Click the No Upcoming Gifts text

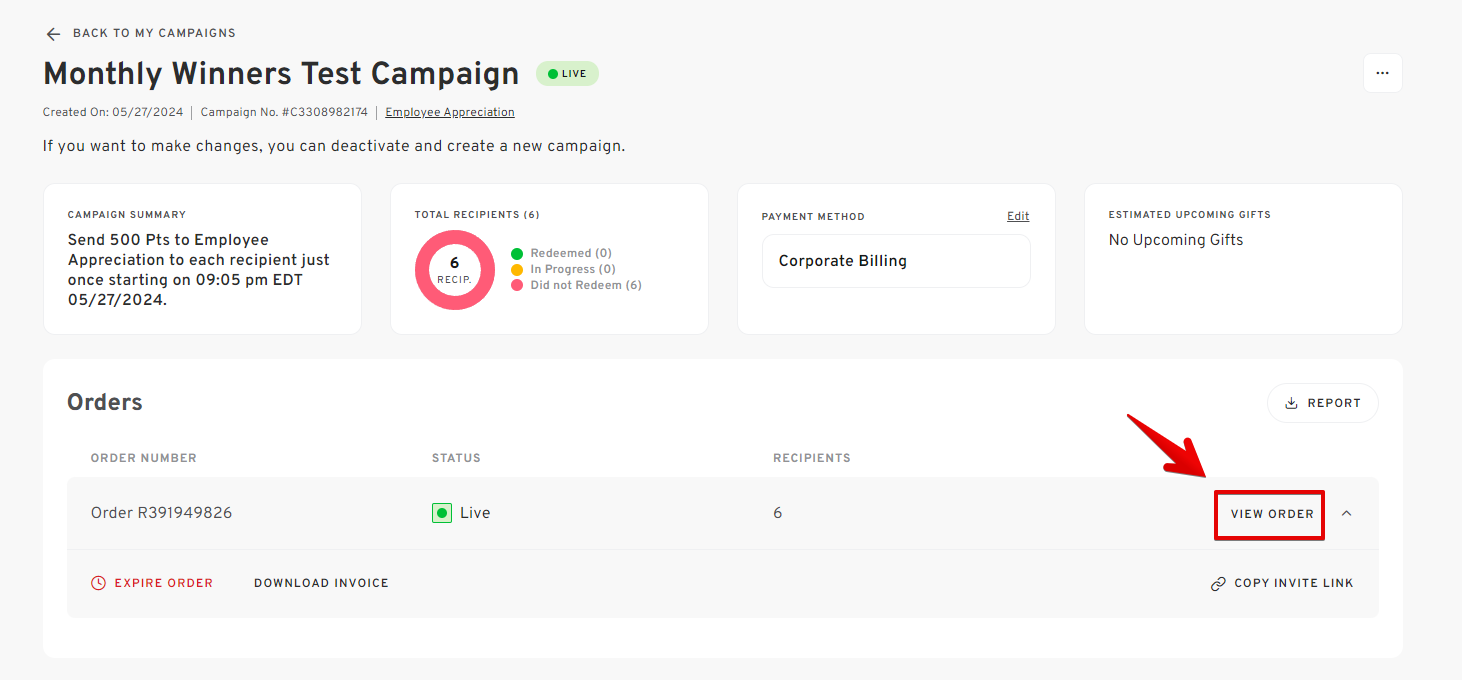[1176, 240]
